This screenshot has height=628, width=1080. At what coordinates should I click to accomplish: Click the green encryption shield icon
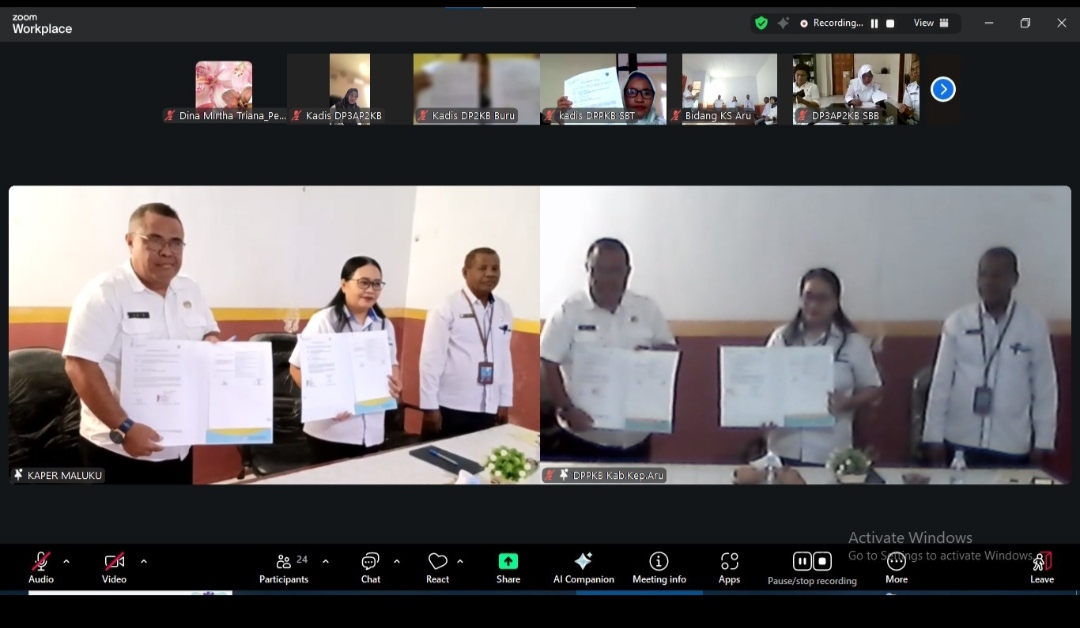[x=761, y=23]
